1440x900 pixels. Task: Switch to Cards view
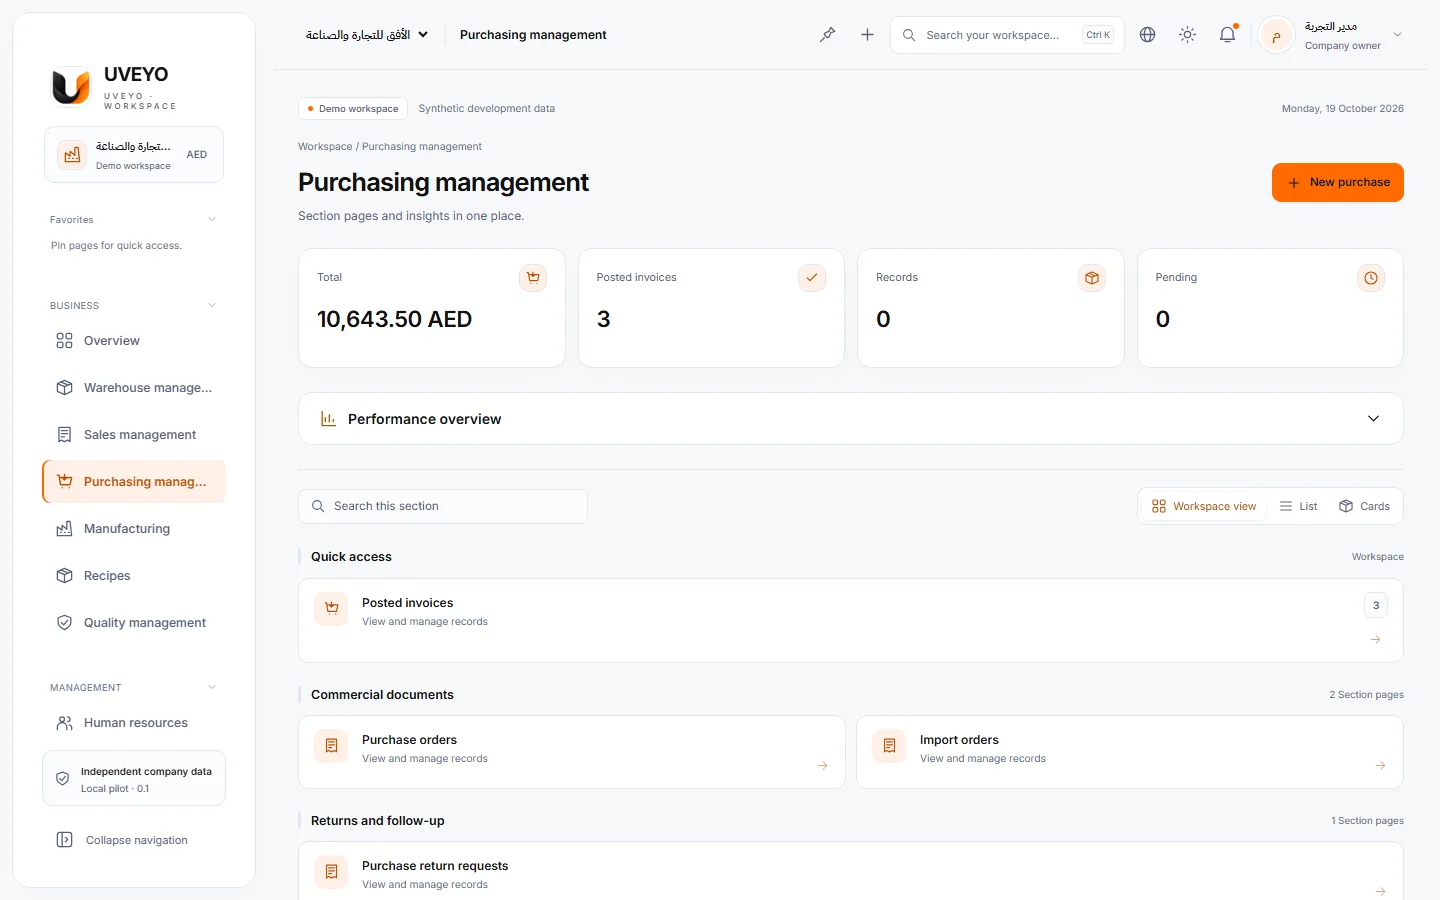click(x=1364, y=506)
